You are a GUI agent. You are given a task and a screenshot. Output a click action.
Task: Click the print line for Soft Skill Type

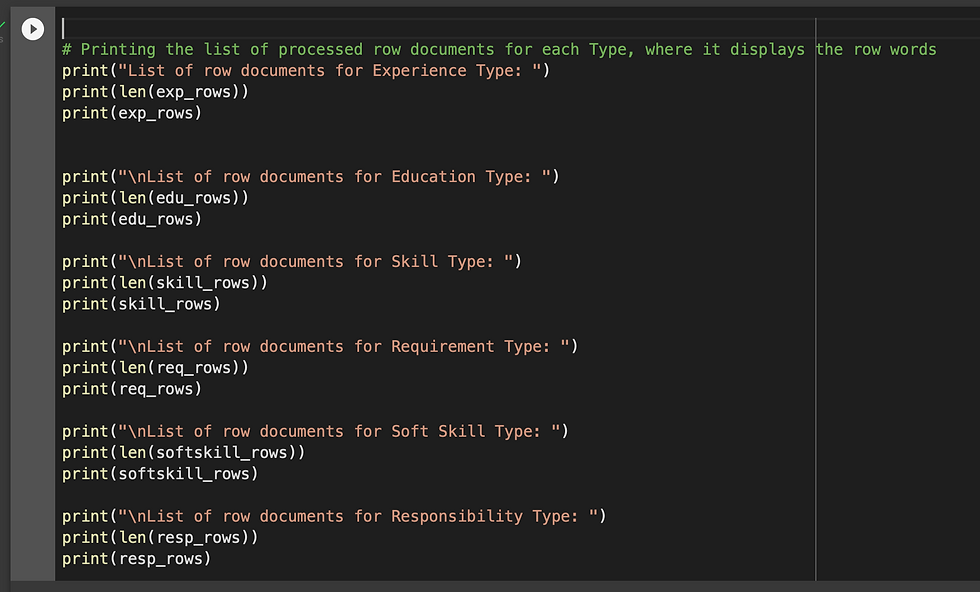315,432
